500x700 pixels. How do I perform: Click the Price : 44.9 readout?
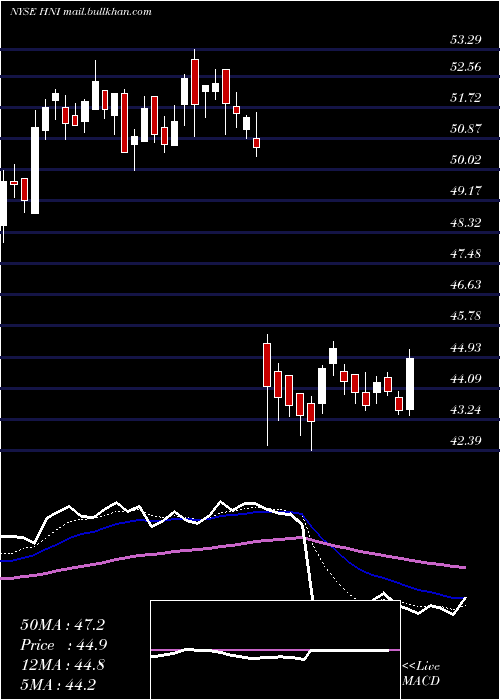[x=63, y=645]
